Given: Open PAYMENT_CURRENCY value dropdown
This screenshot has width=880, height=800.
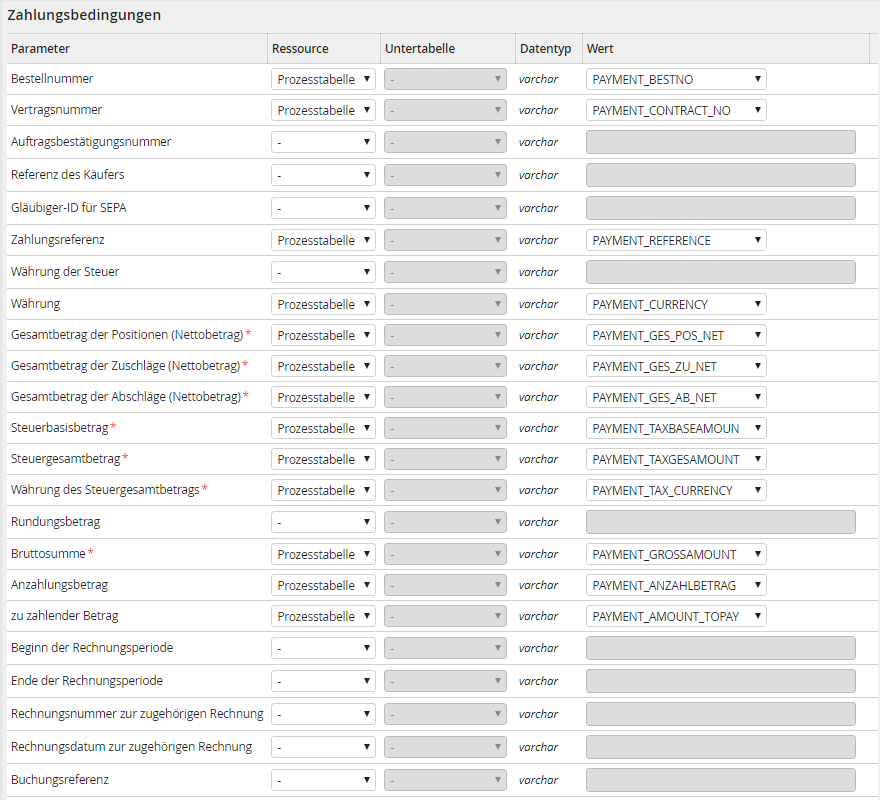Looking at the screenshot, I should point(676,304).
